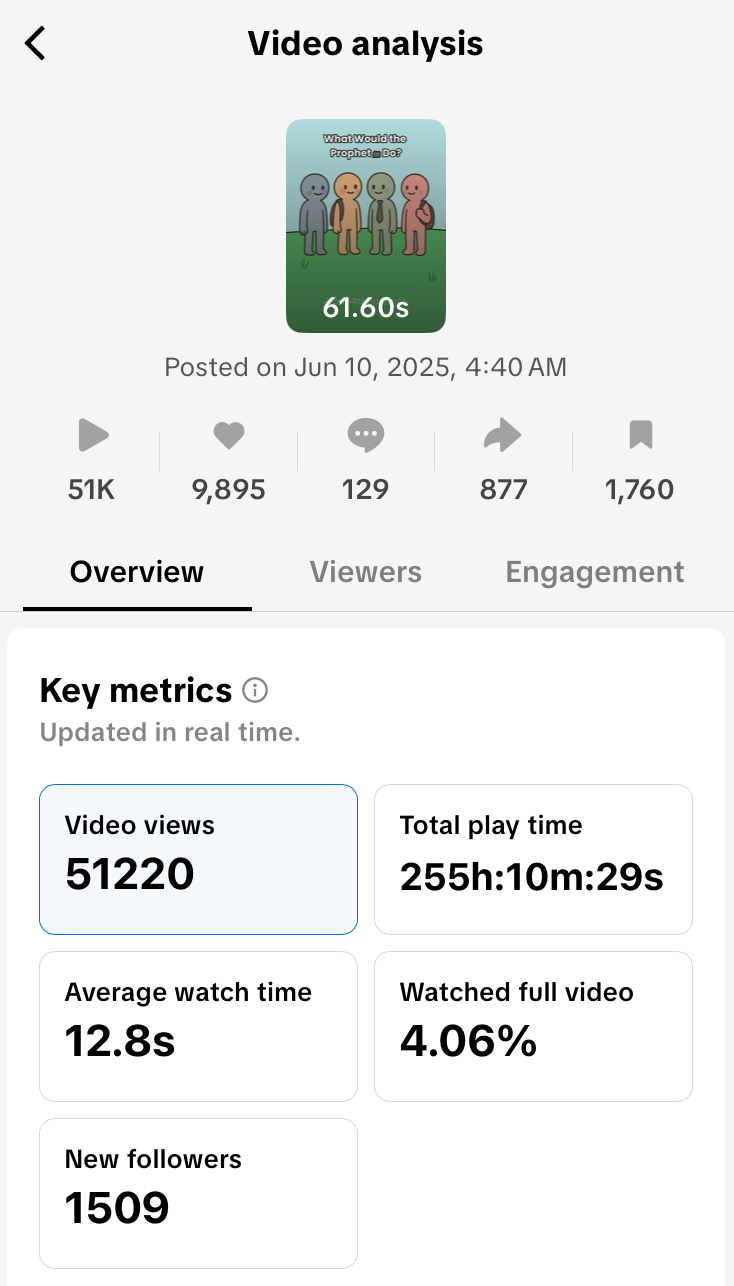Viewport: 734px width, 1286px height.
Task: Select the New followers card
Action: [x=198, y=1193]
